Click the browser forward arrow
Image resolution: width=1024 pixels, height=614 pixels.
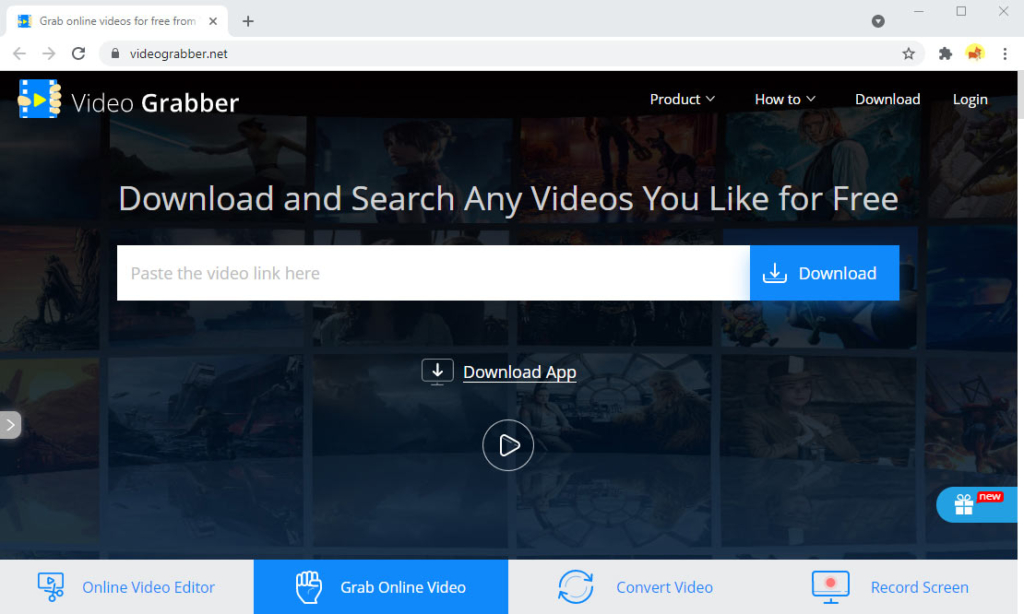point(49,54)
